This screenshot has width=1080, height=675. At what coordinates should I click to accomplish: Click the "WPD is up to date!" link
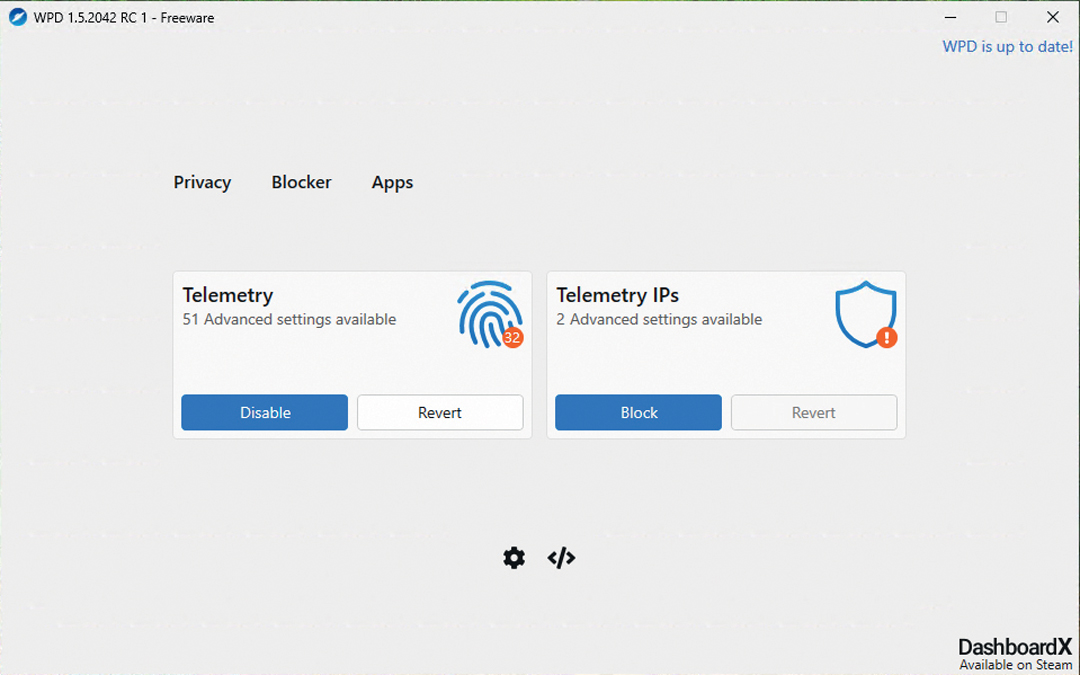(x=1007, y=47)
